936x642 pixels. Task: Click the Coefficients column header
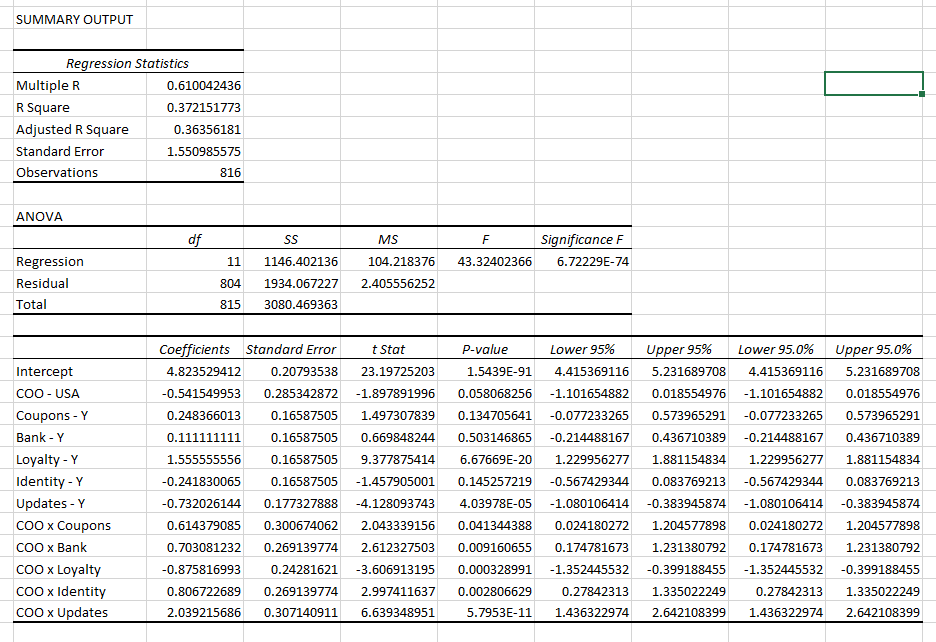point(195,349)
